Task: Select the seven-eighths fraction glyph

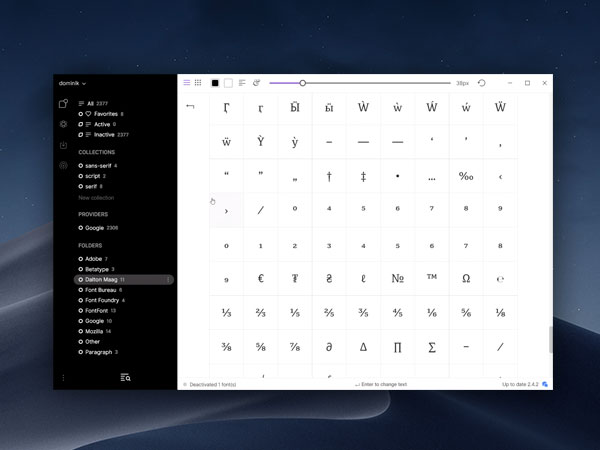Action: coord(295,347)
